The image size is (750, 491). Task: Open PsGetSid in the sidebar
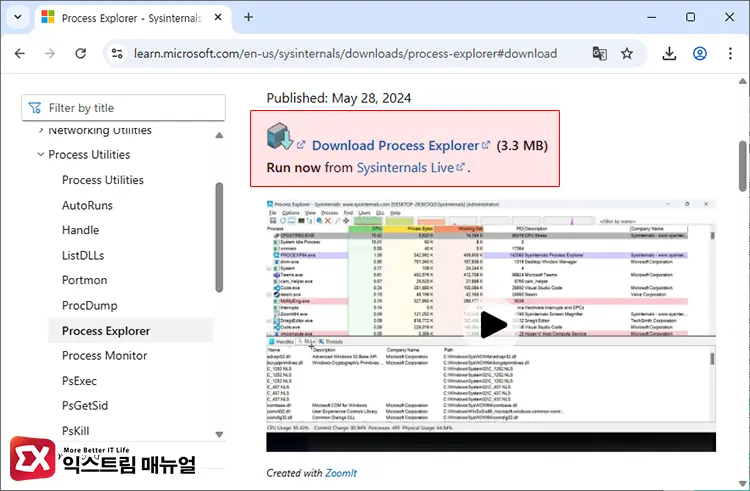pos(85,405)
